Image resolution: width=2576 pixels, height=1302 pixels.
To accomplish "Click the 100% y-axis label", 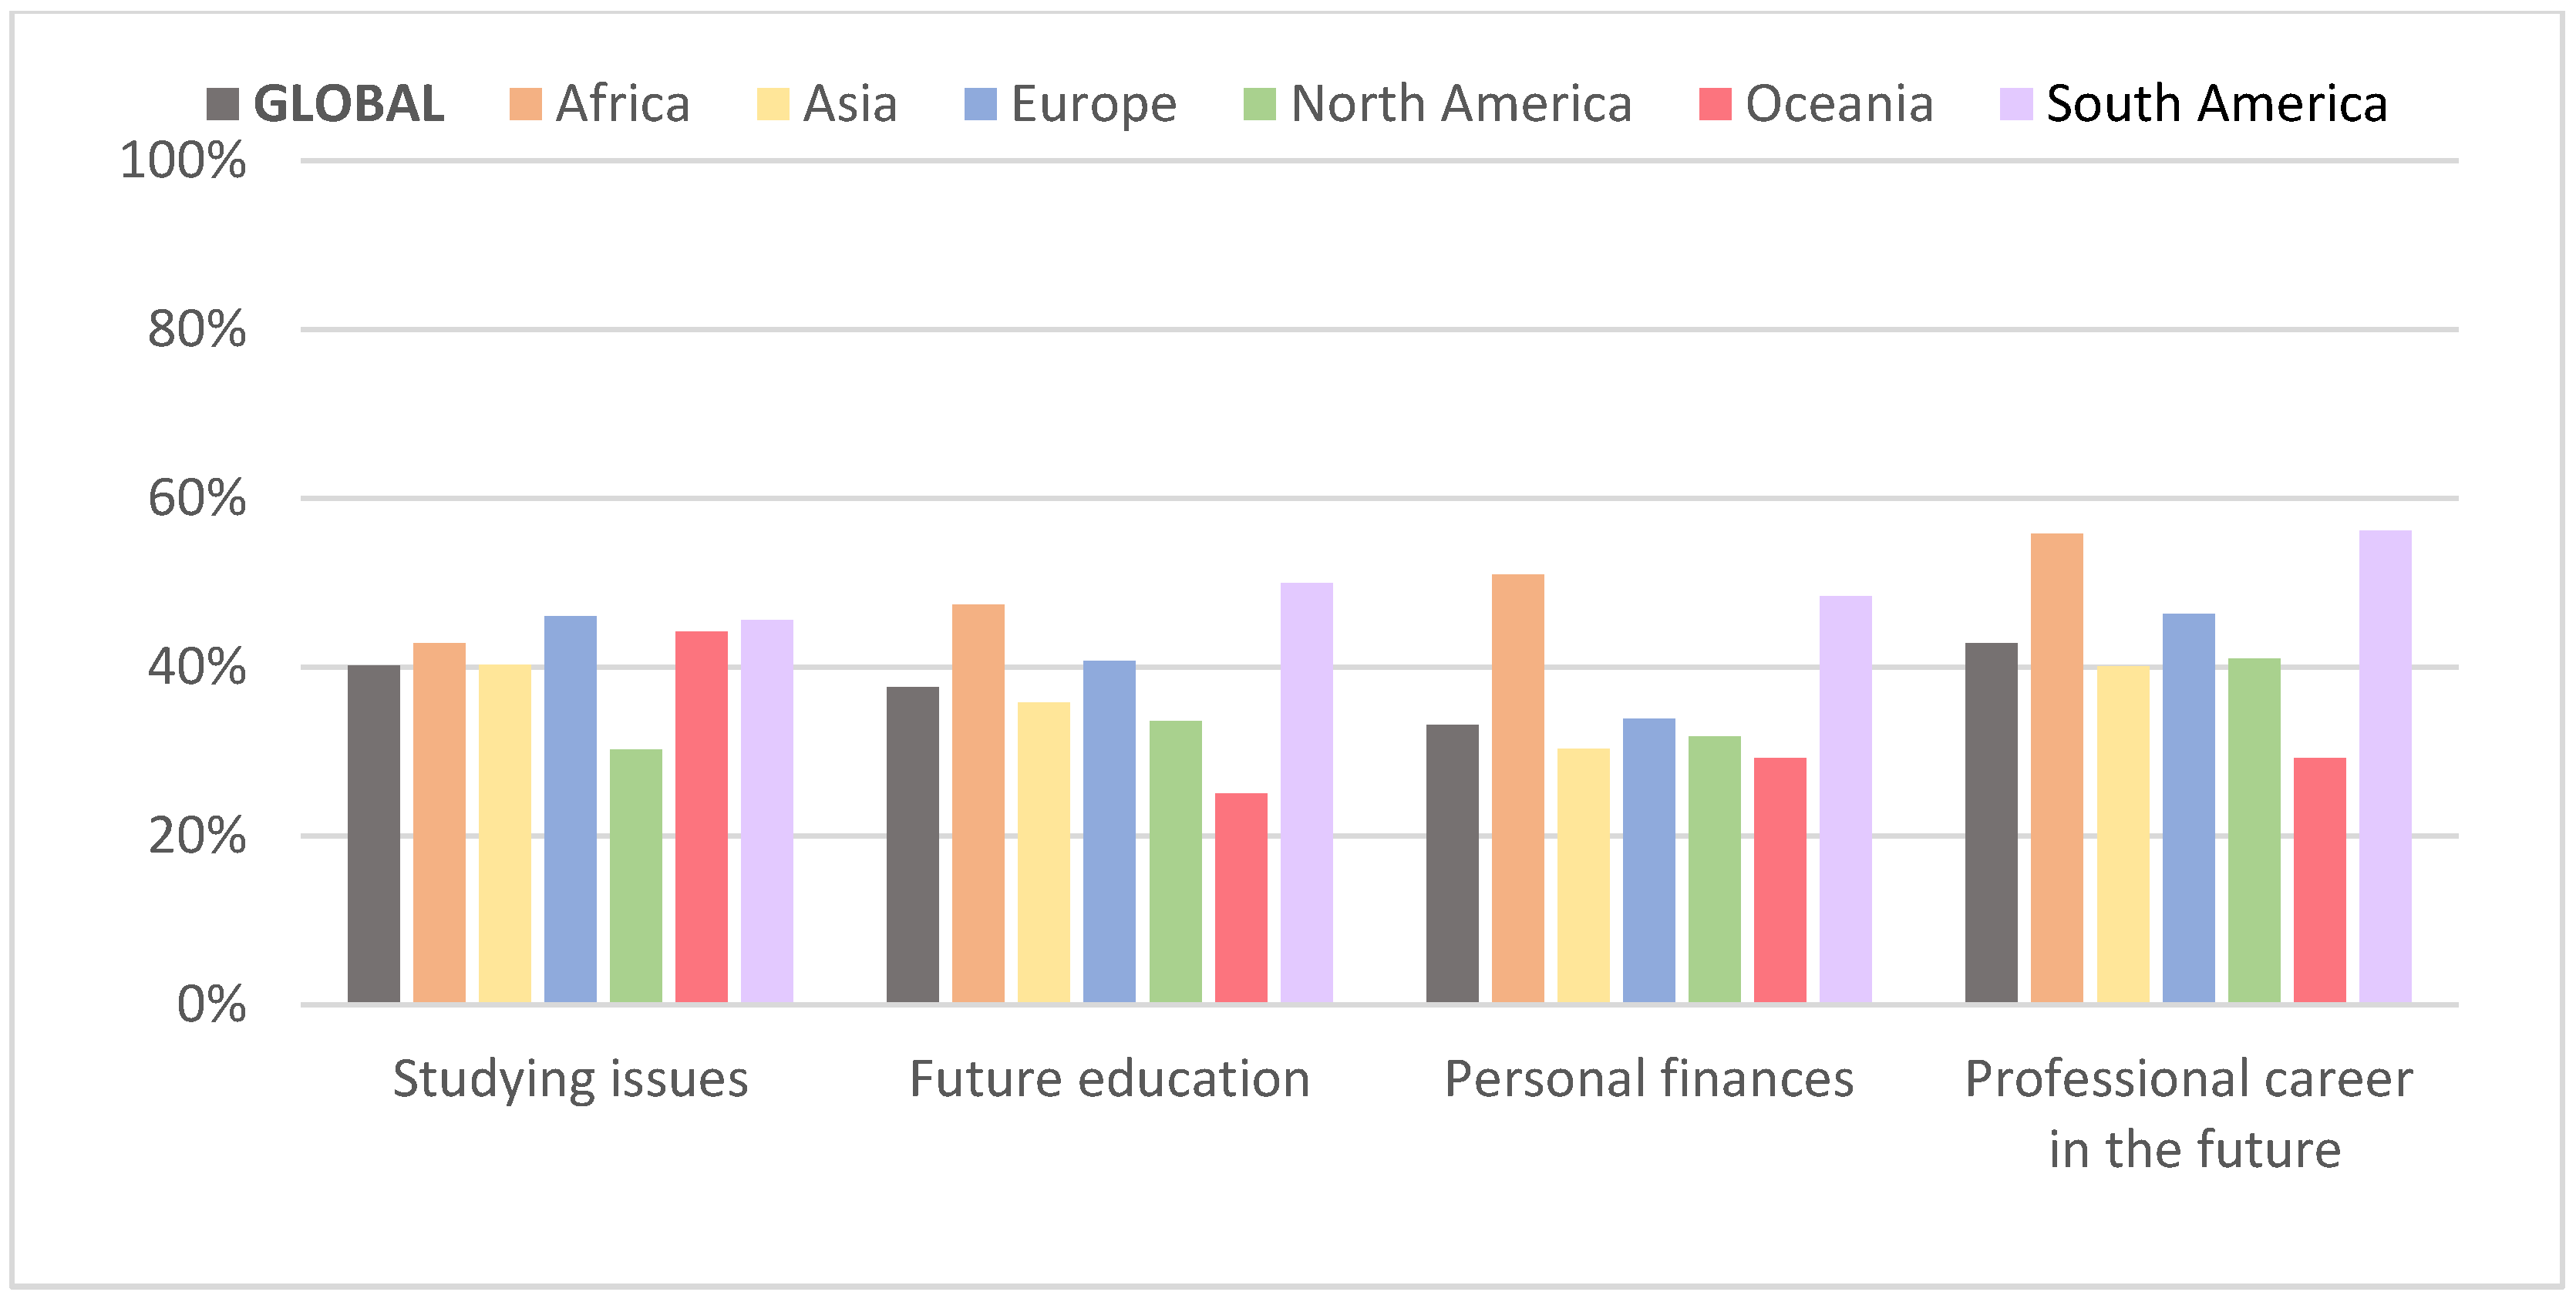I will (x=183, y=160).
